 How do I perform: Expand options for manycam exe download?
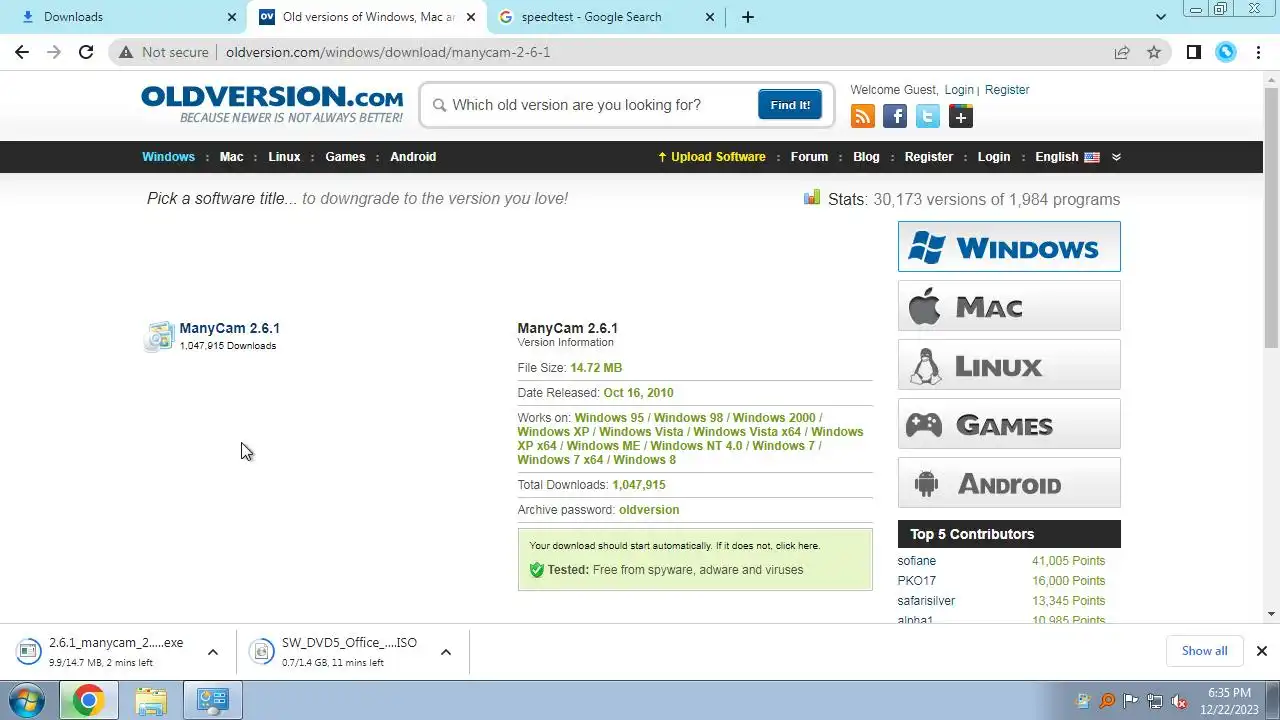pyautogui.click(x=212, y=652)
